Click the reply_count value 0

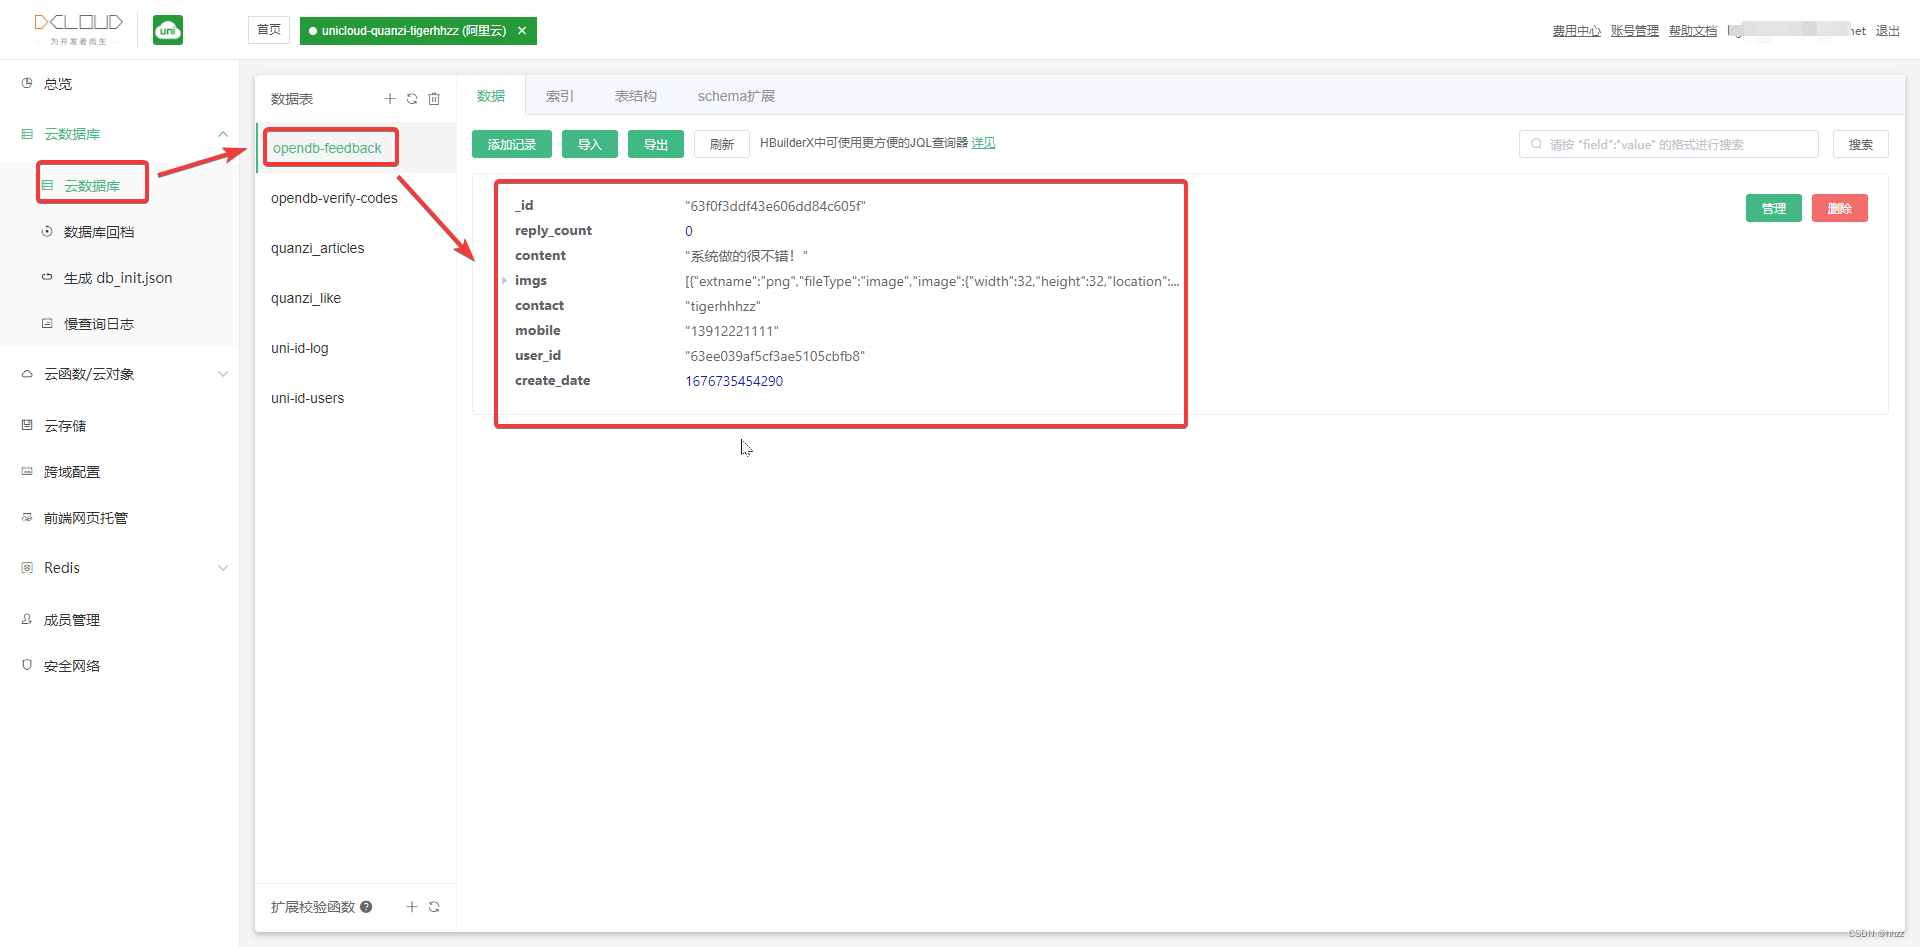point(689,231)
